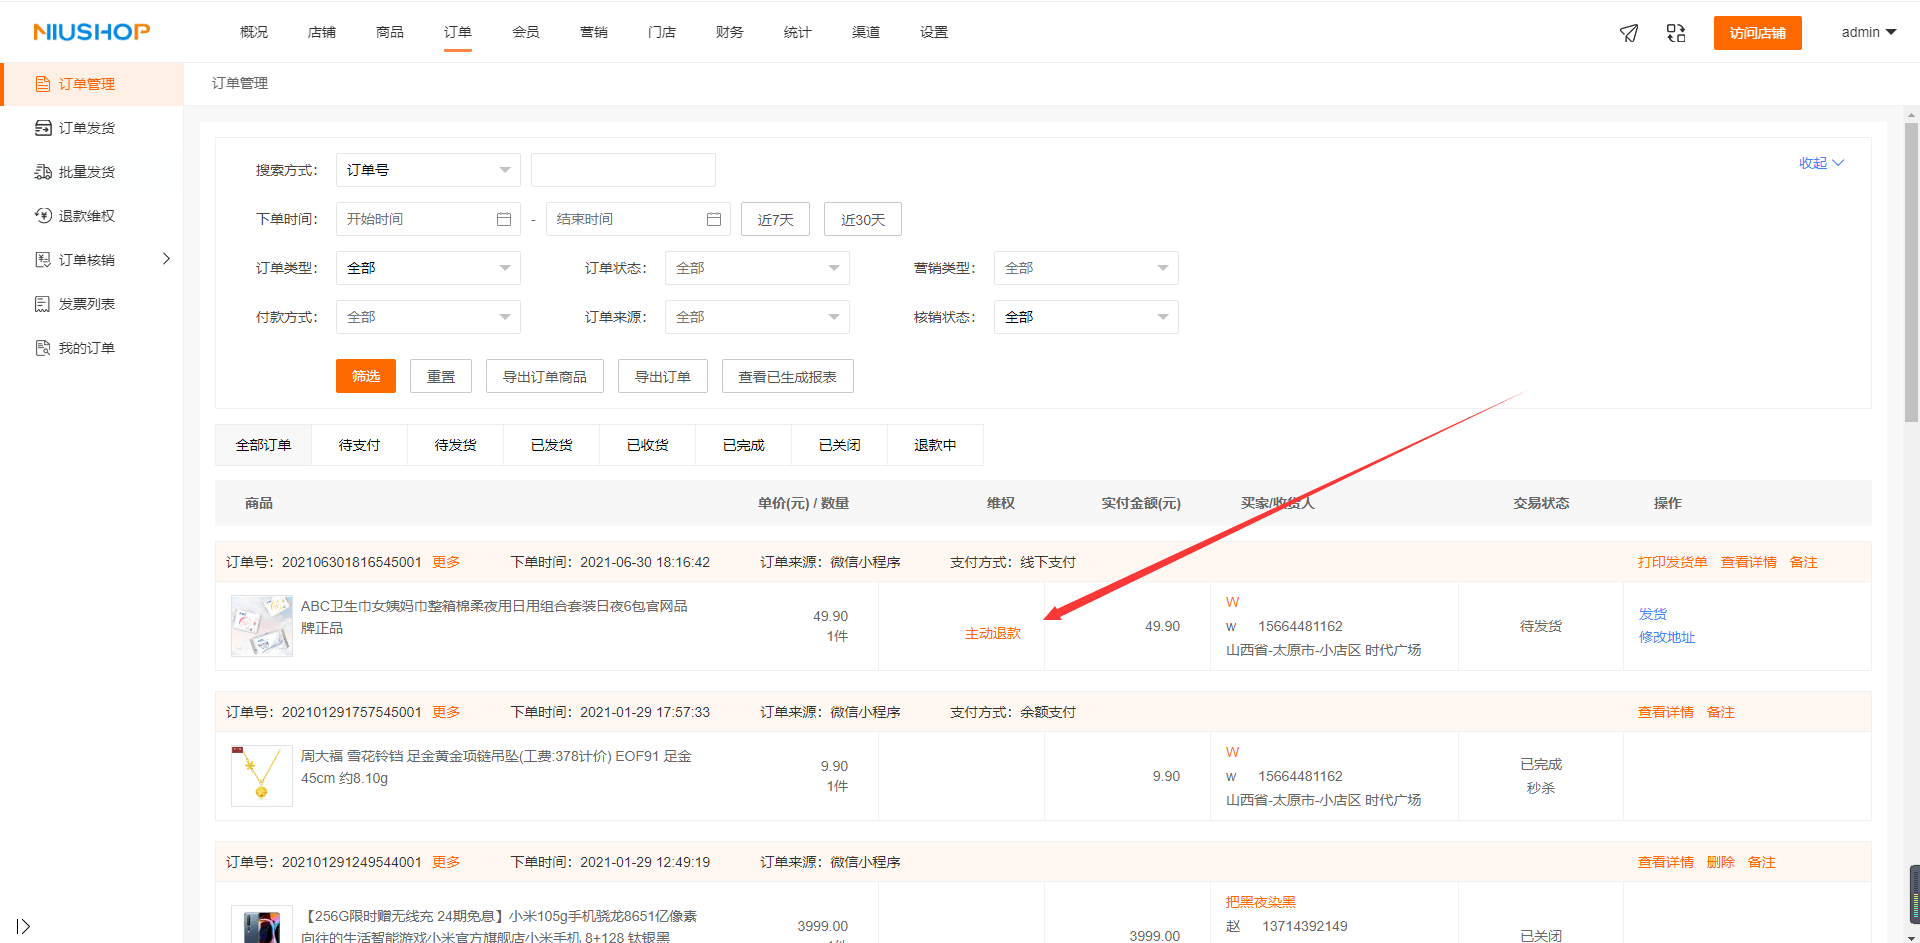Open 退款维权 via its refund icon
This screenshot has height=943, width=1920.
[x=42, y=215]
